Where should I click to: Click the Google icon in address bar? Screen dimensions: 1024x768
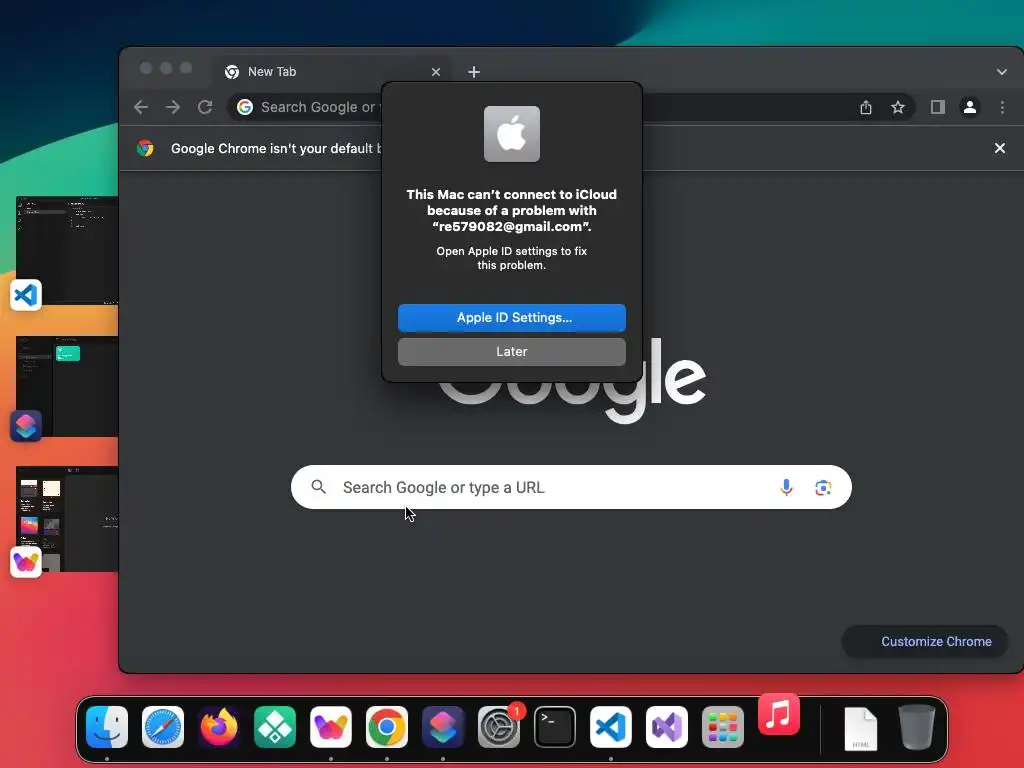pos(245,107)
